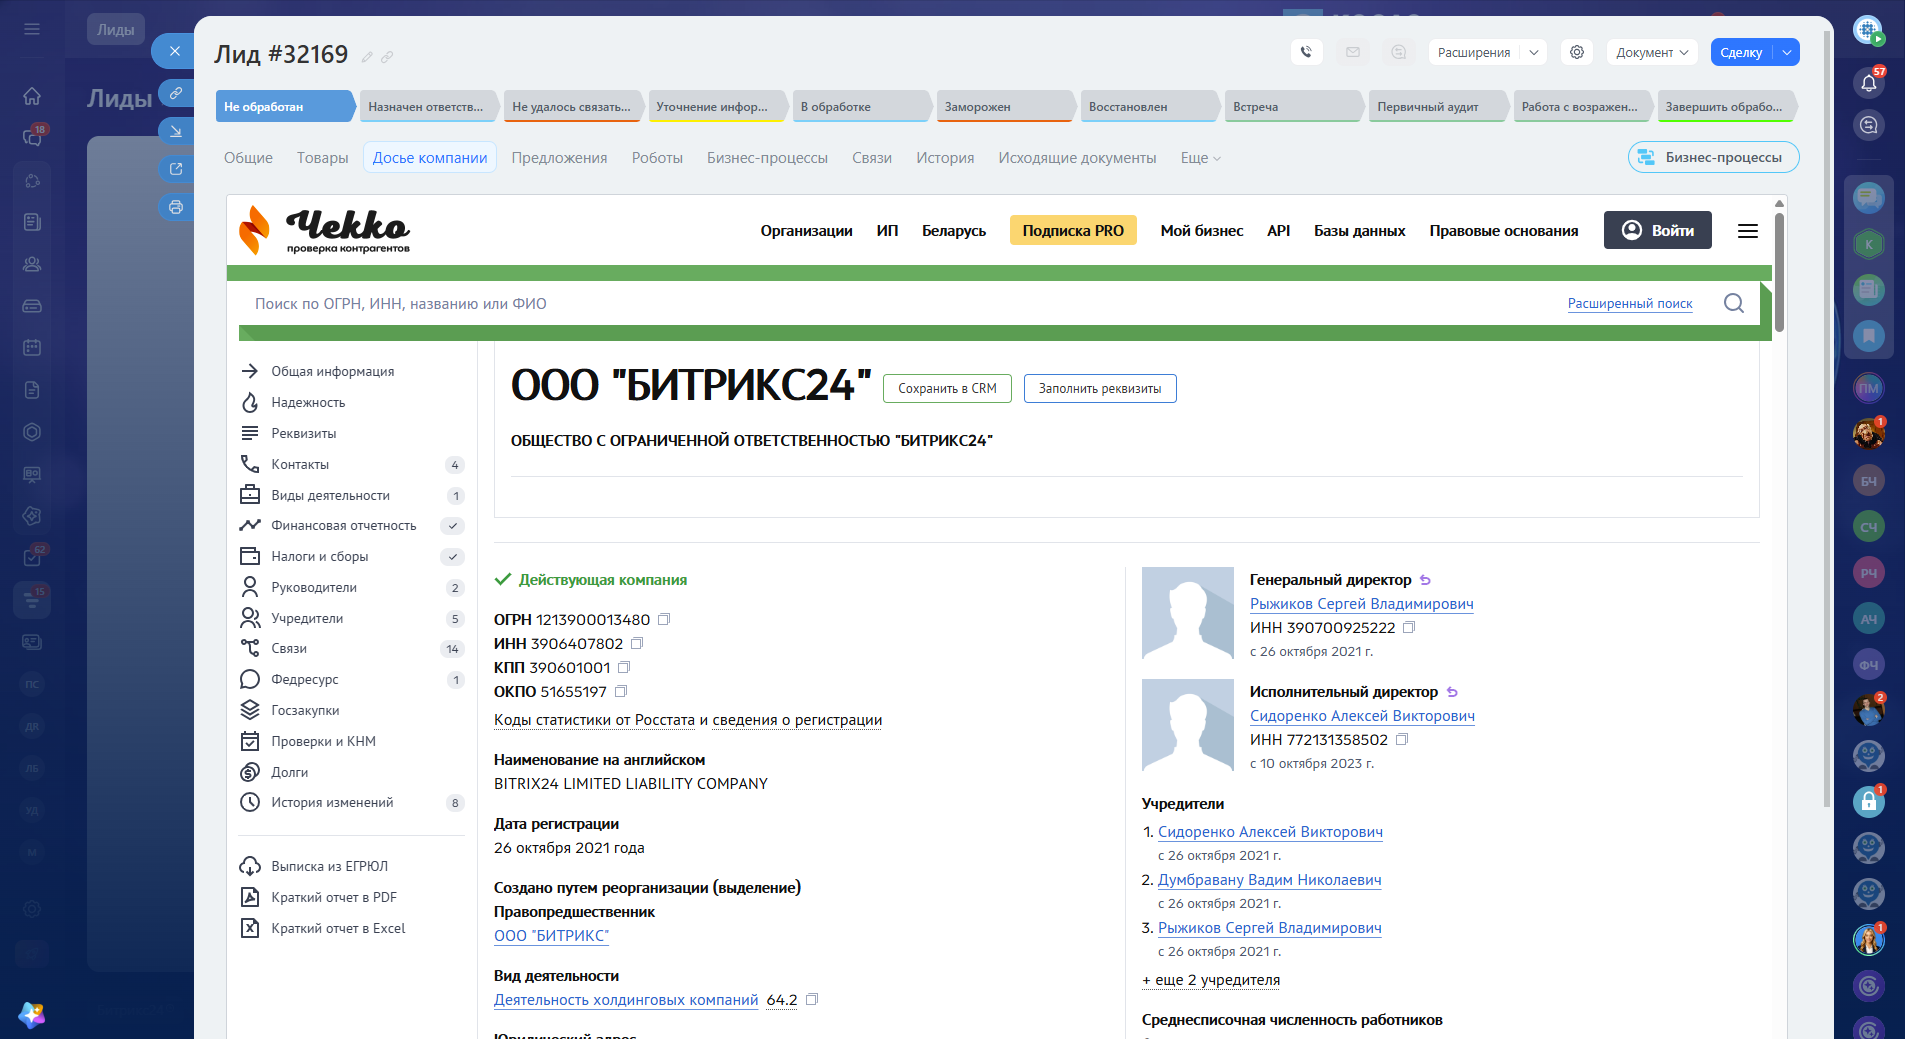Image resolution: width=1905 pixels, height=1039 pixels.
Task: Open the Исходящие документы tab
Action: [x=1077, y=158]
